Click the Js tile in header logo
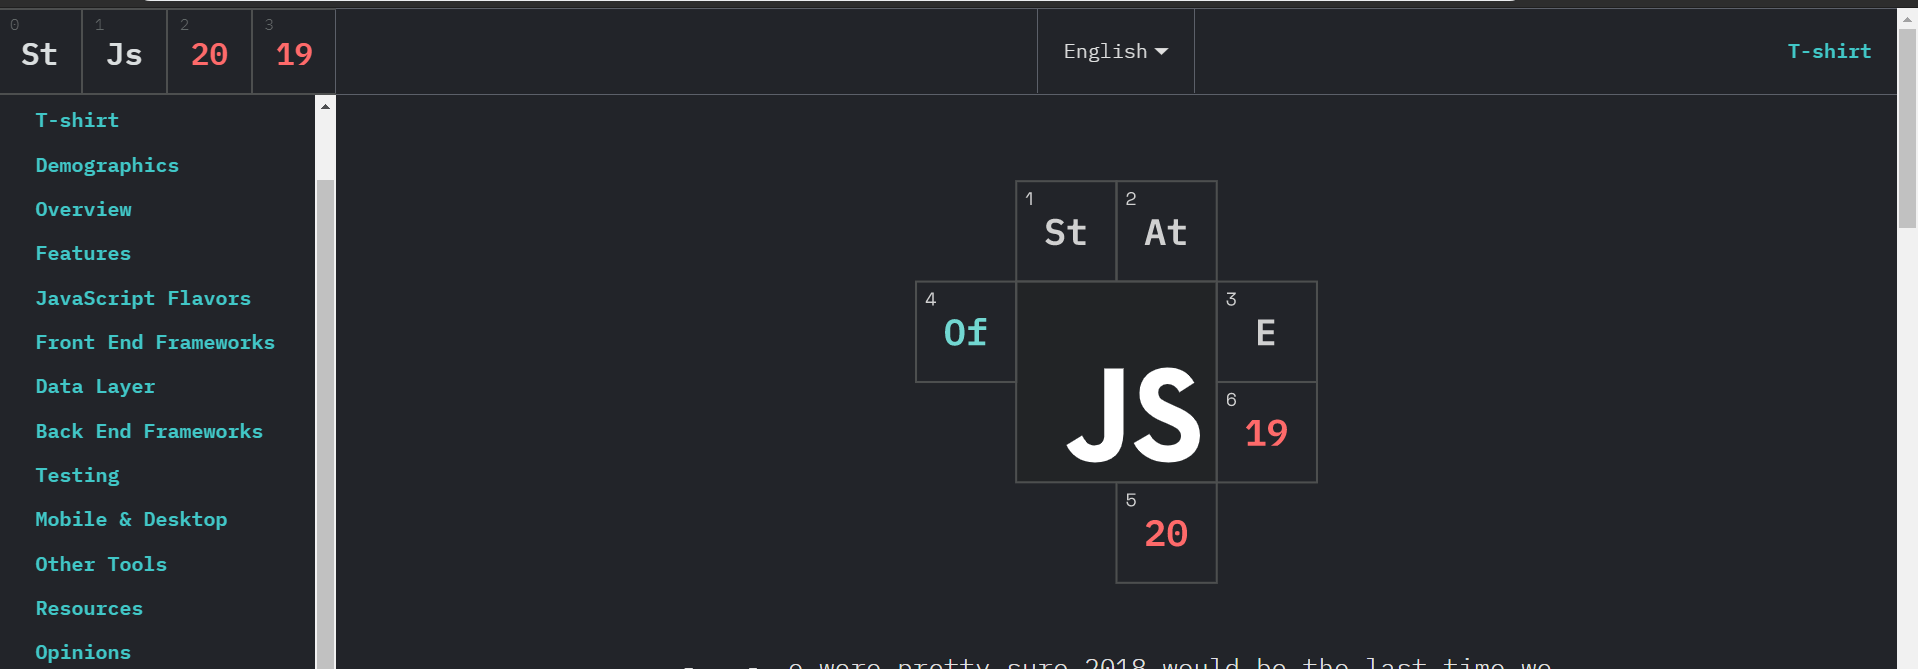This screenshot has width=1918, height=669. click(125, 52)
